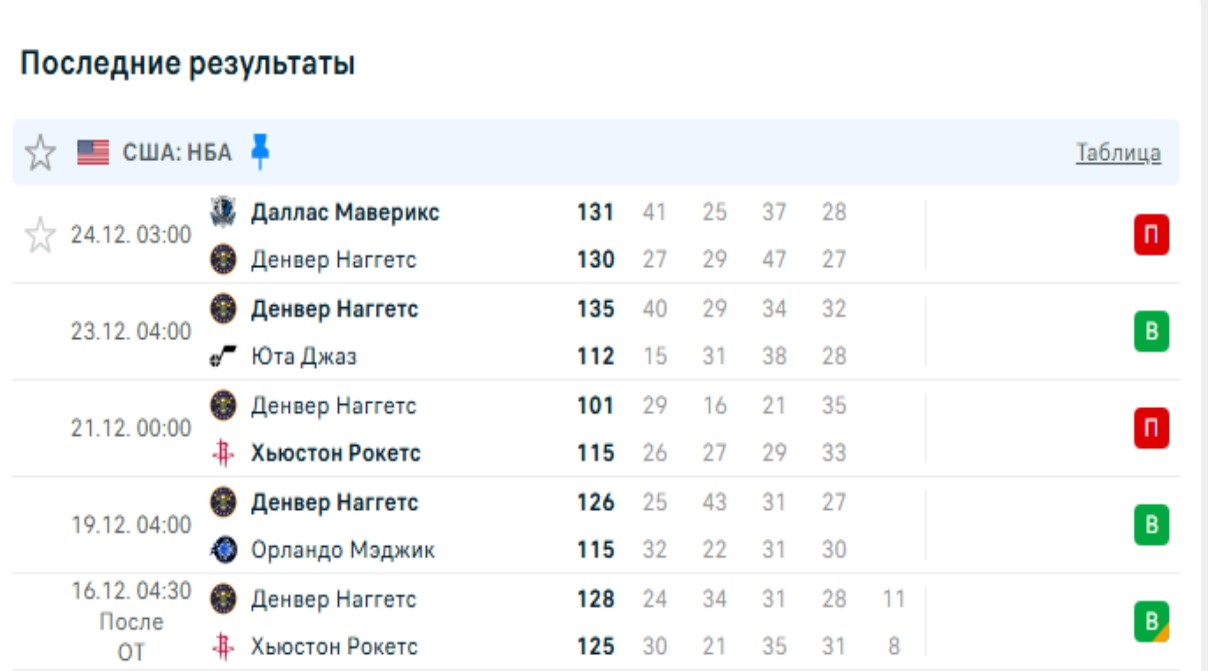Open match details by the 135 final score
1208x671 pixels.
(x=595, y=309)
